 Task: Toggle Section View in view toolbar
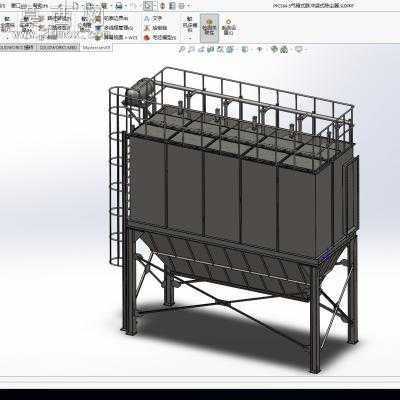tap(211, 50)
